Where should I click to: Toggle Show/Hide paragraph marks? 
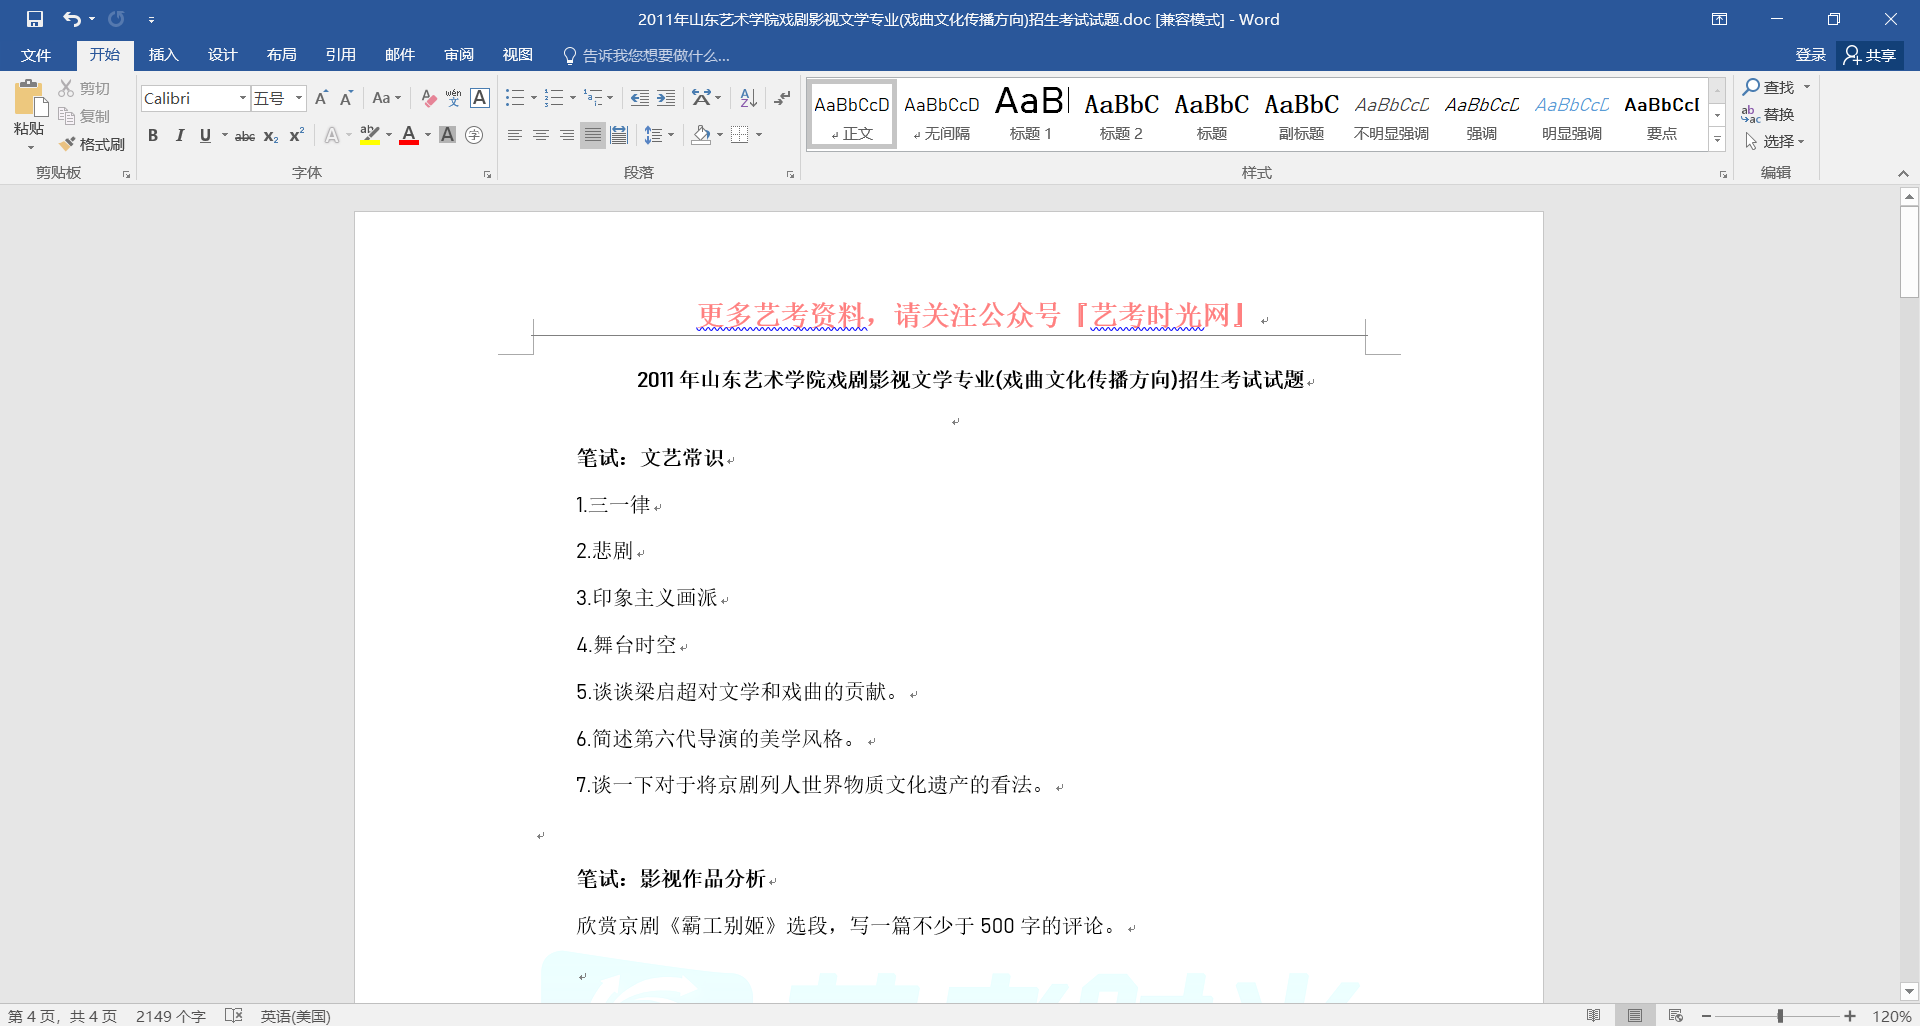tap(782, 98)
